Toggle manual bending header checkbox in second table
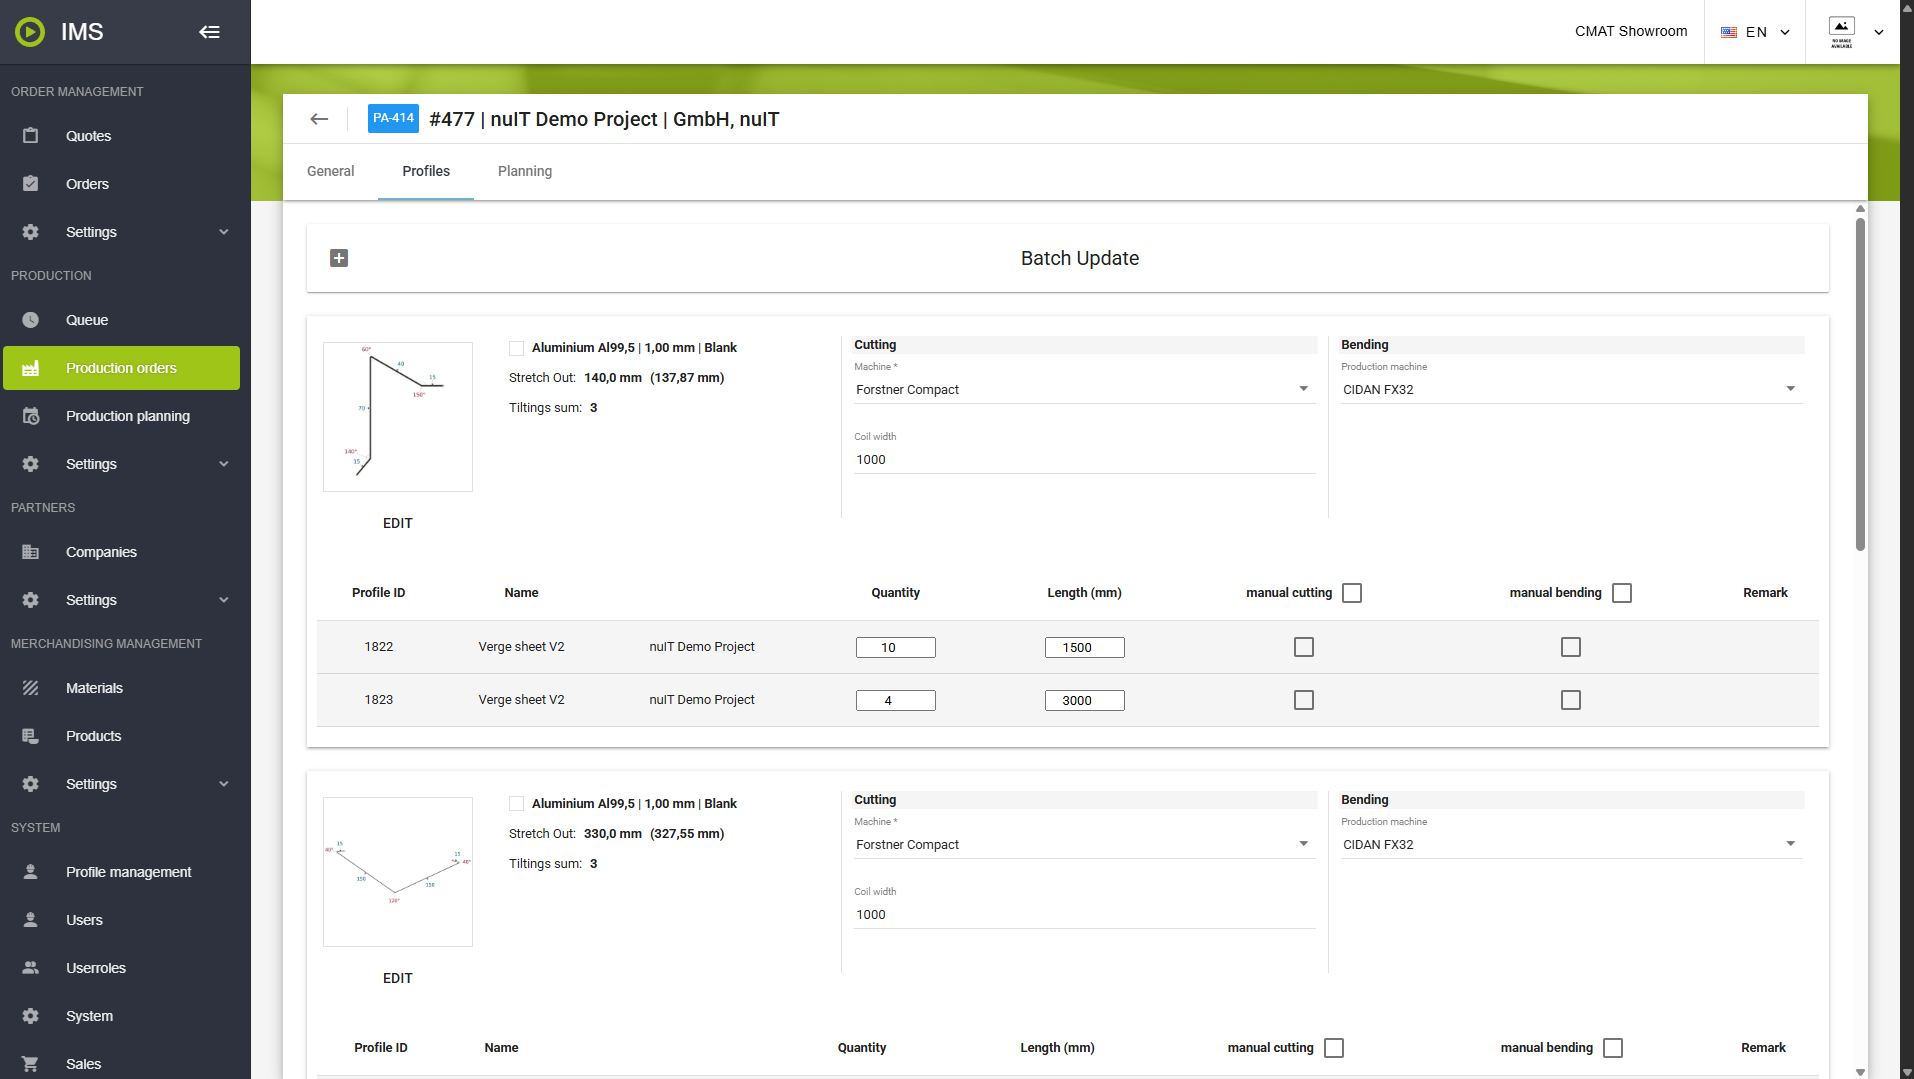The height and width of the screenshot is (1079, 1914). 1613,1048
